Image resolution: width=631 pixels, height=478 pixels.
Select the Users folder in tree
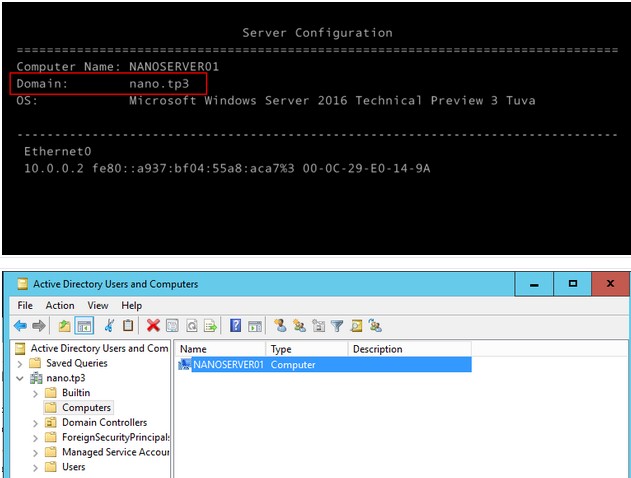pos(73,467)
